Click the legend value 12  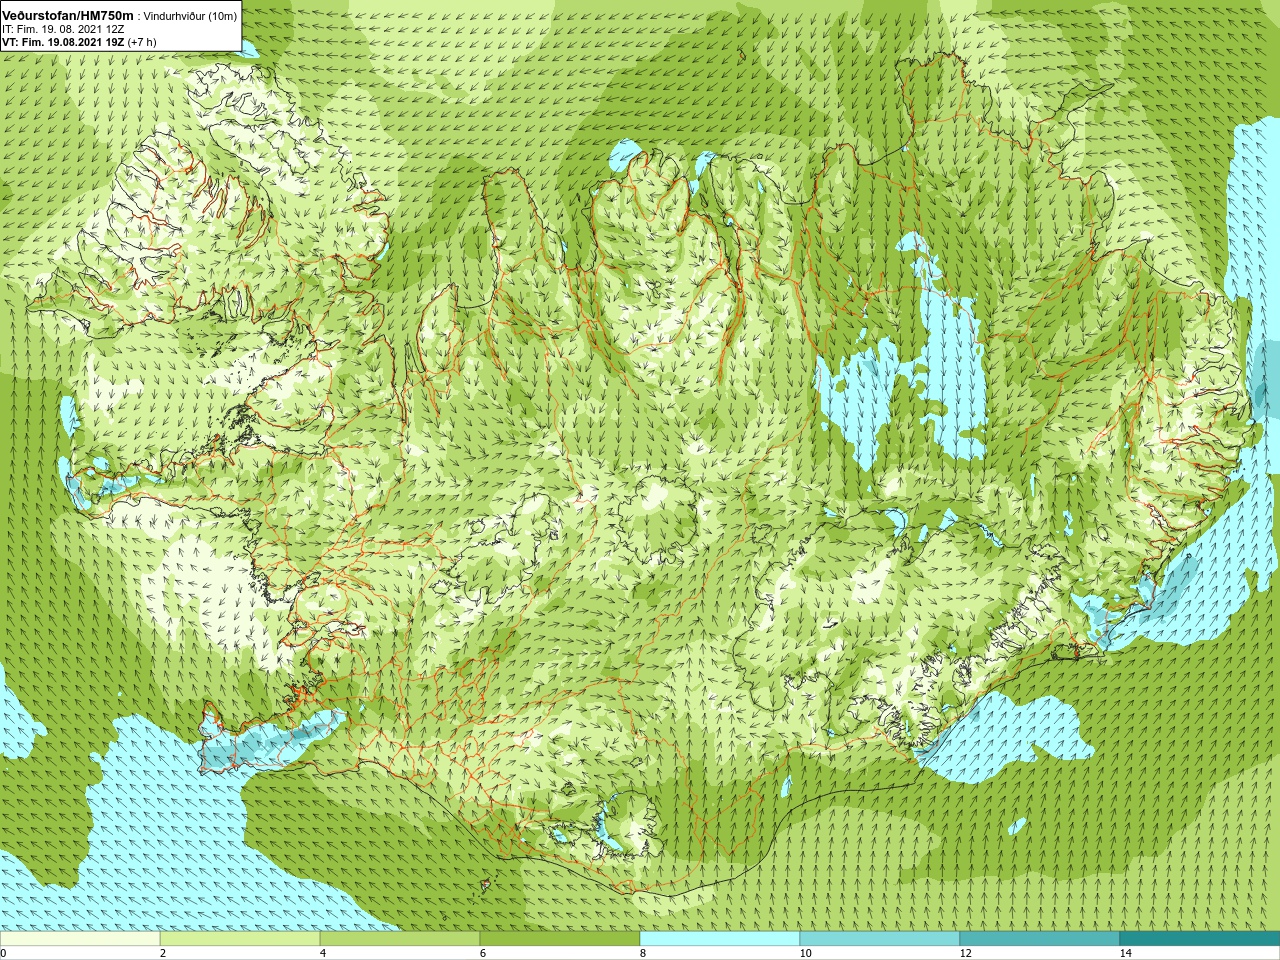tap(965, 953)
